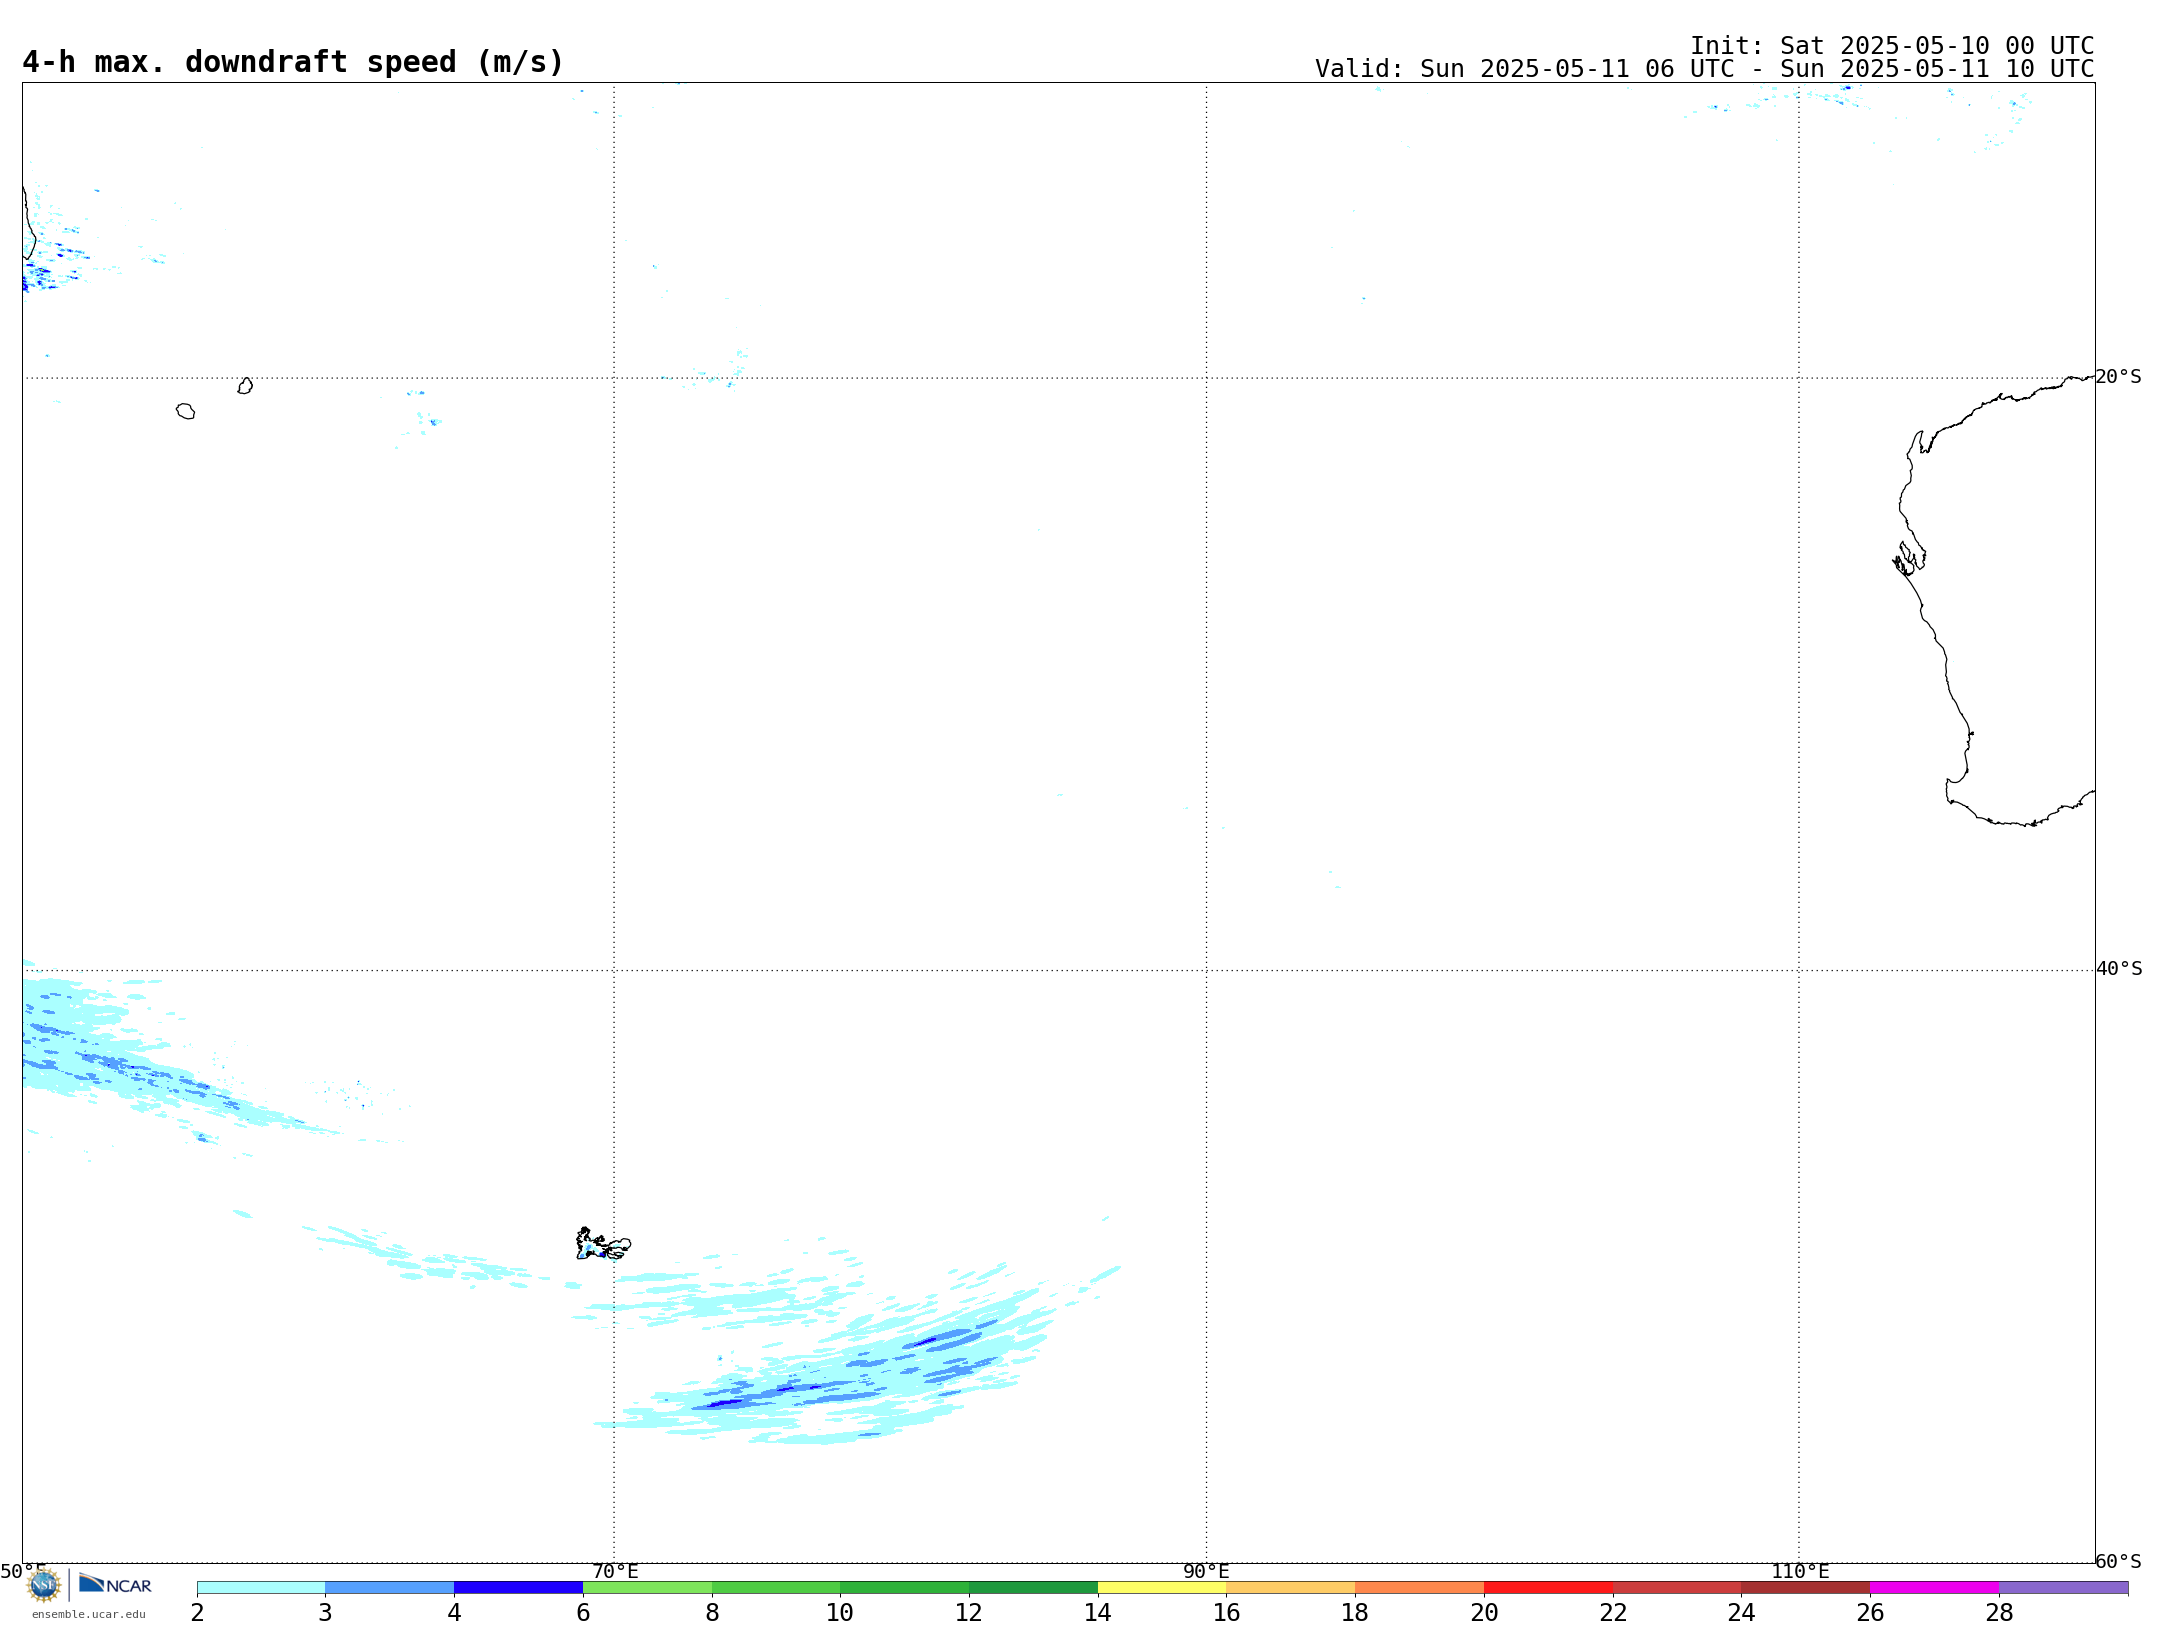Click the 40°S latitude label

pyautogui.click(x=2119, y=969)
